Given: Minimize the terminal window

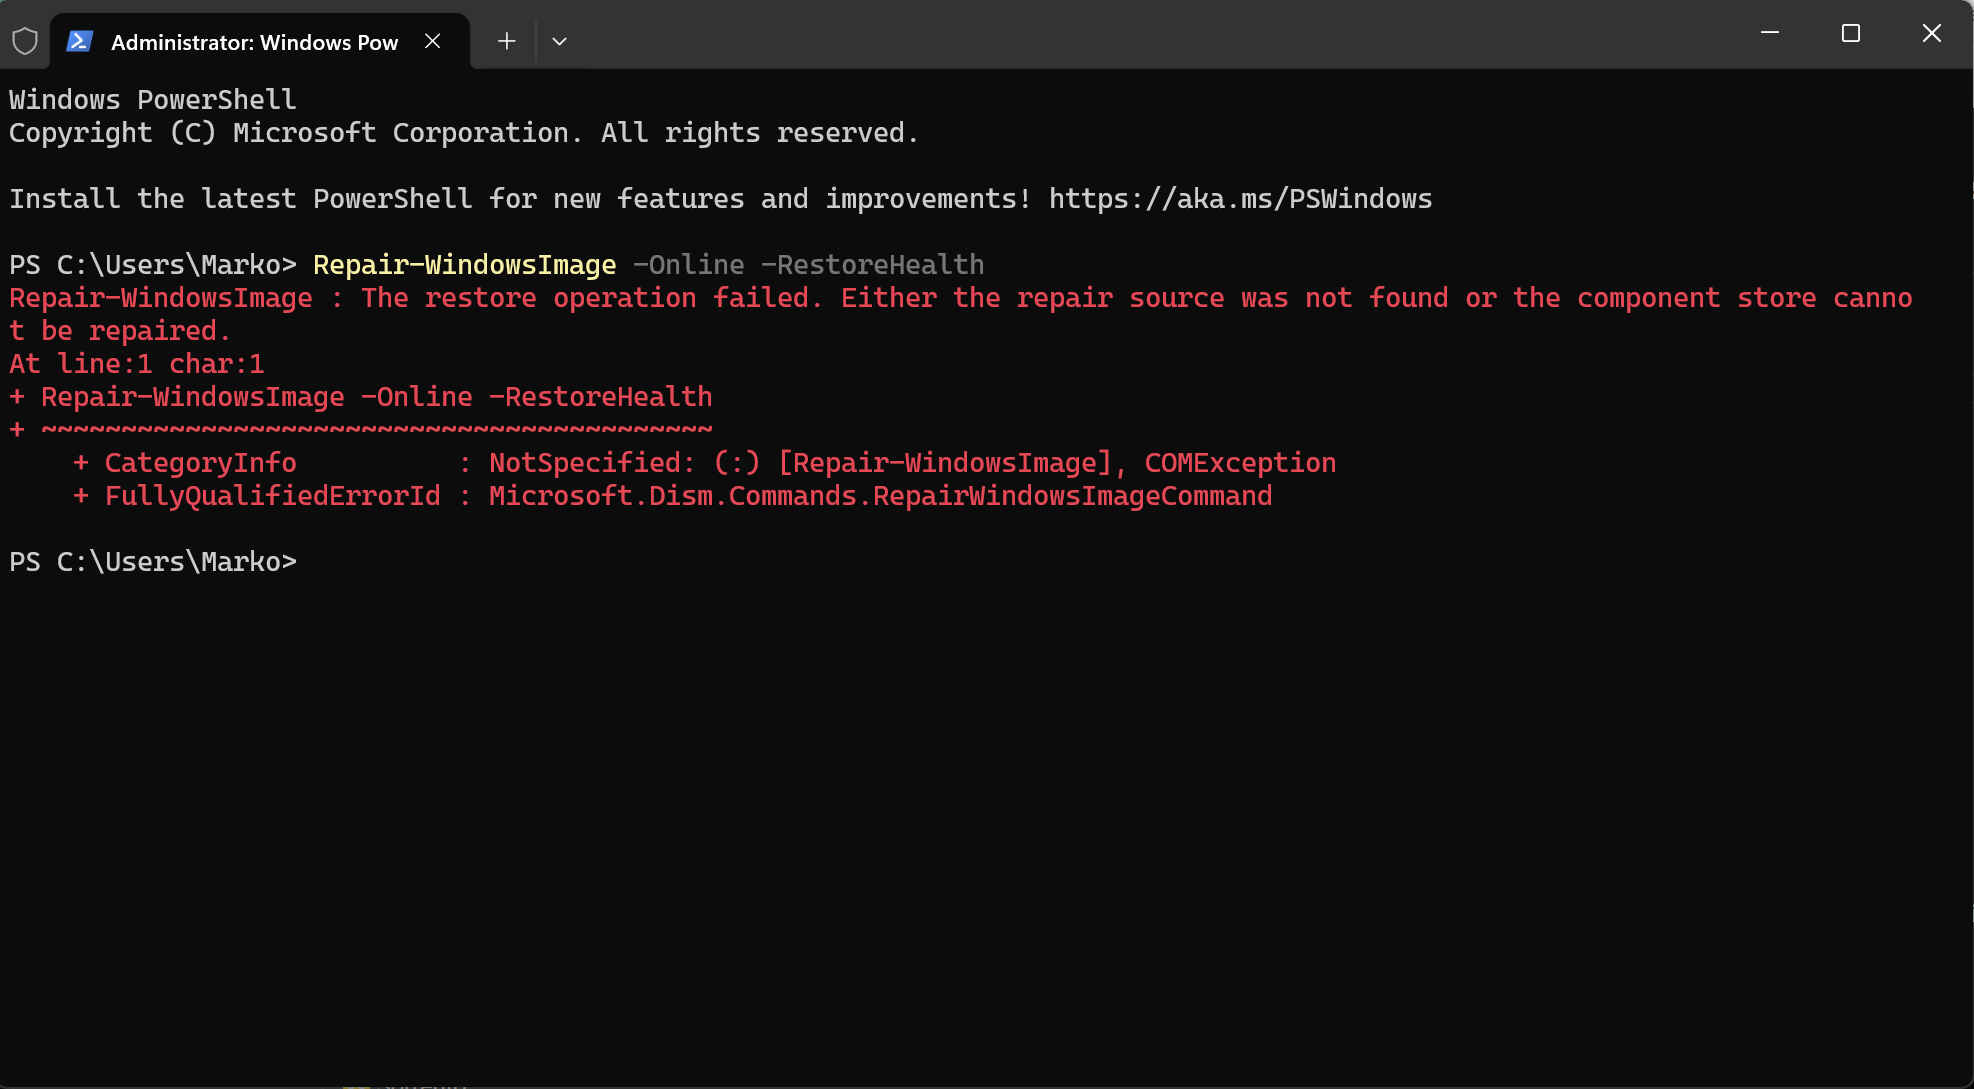Looking at the screenshot, I should click(x=1770, y=33).
